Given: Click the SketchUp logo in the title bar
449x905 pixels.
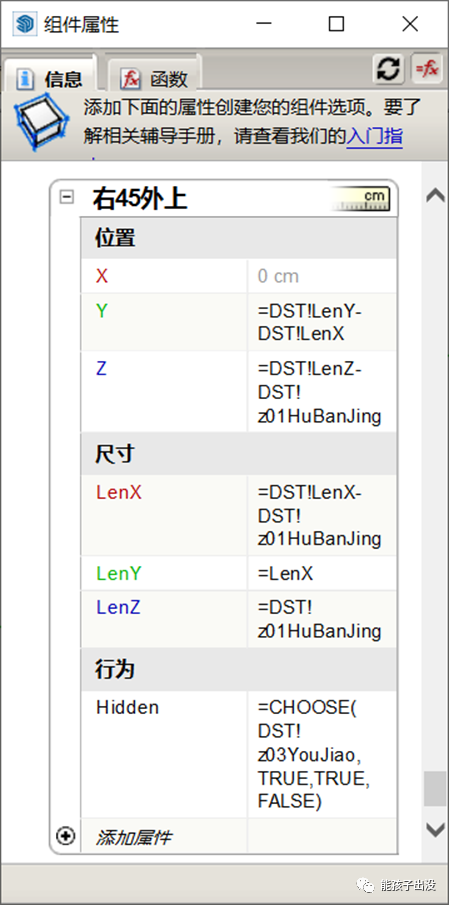Looking at the screenshot, I should click(25, 24).
